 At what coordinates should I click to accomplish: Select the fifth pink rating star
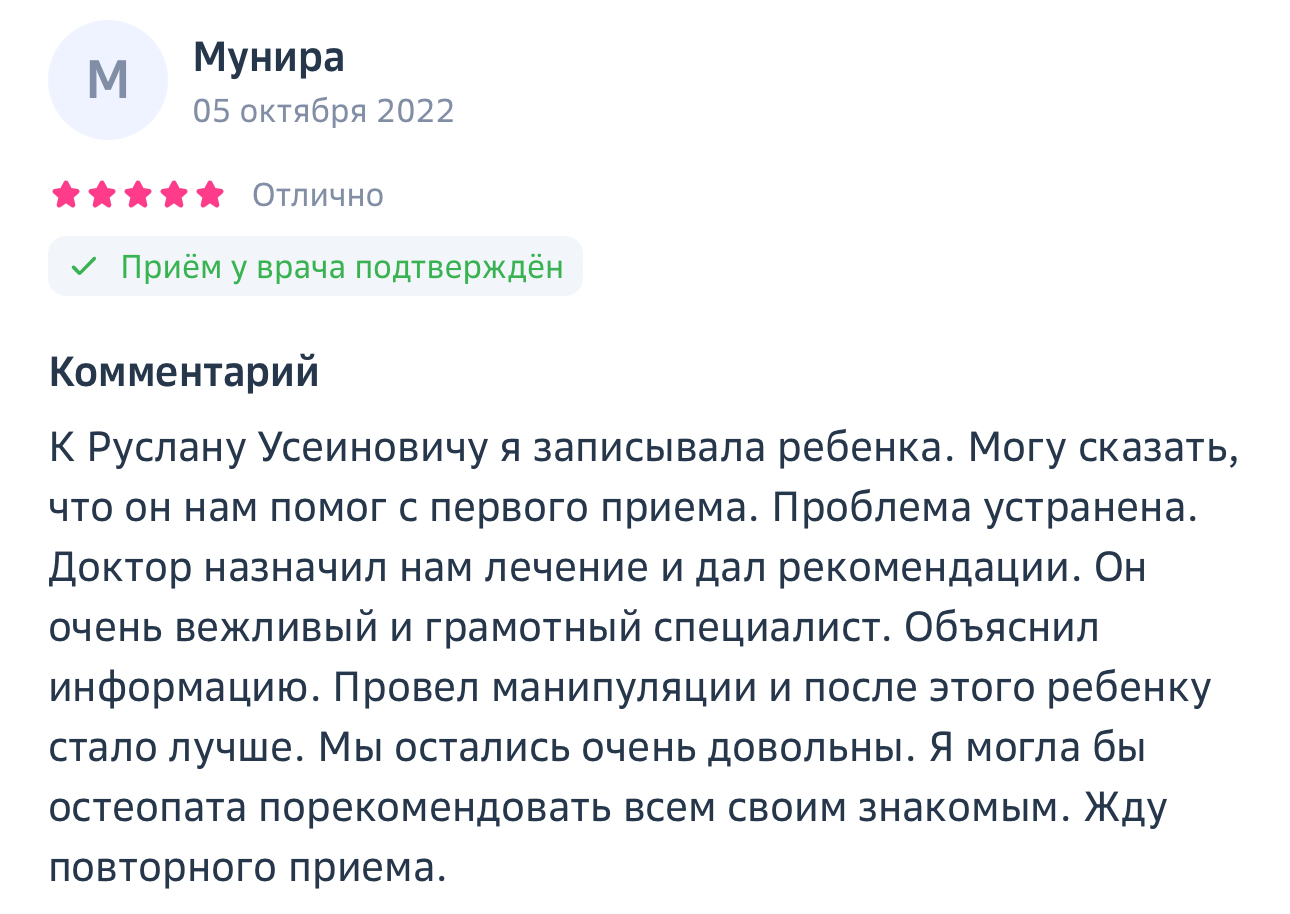210,194
